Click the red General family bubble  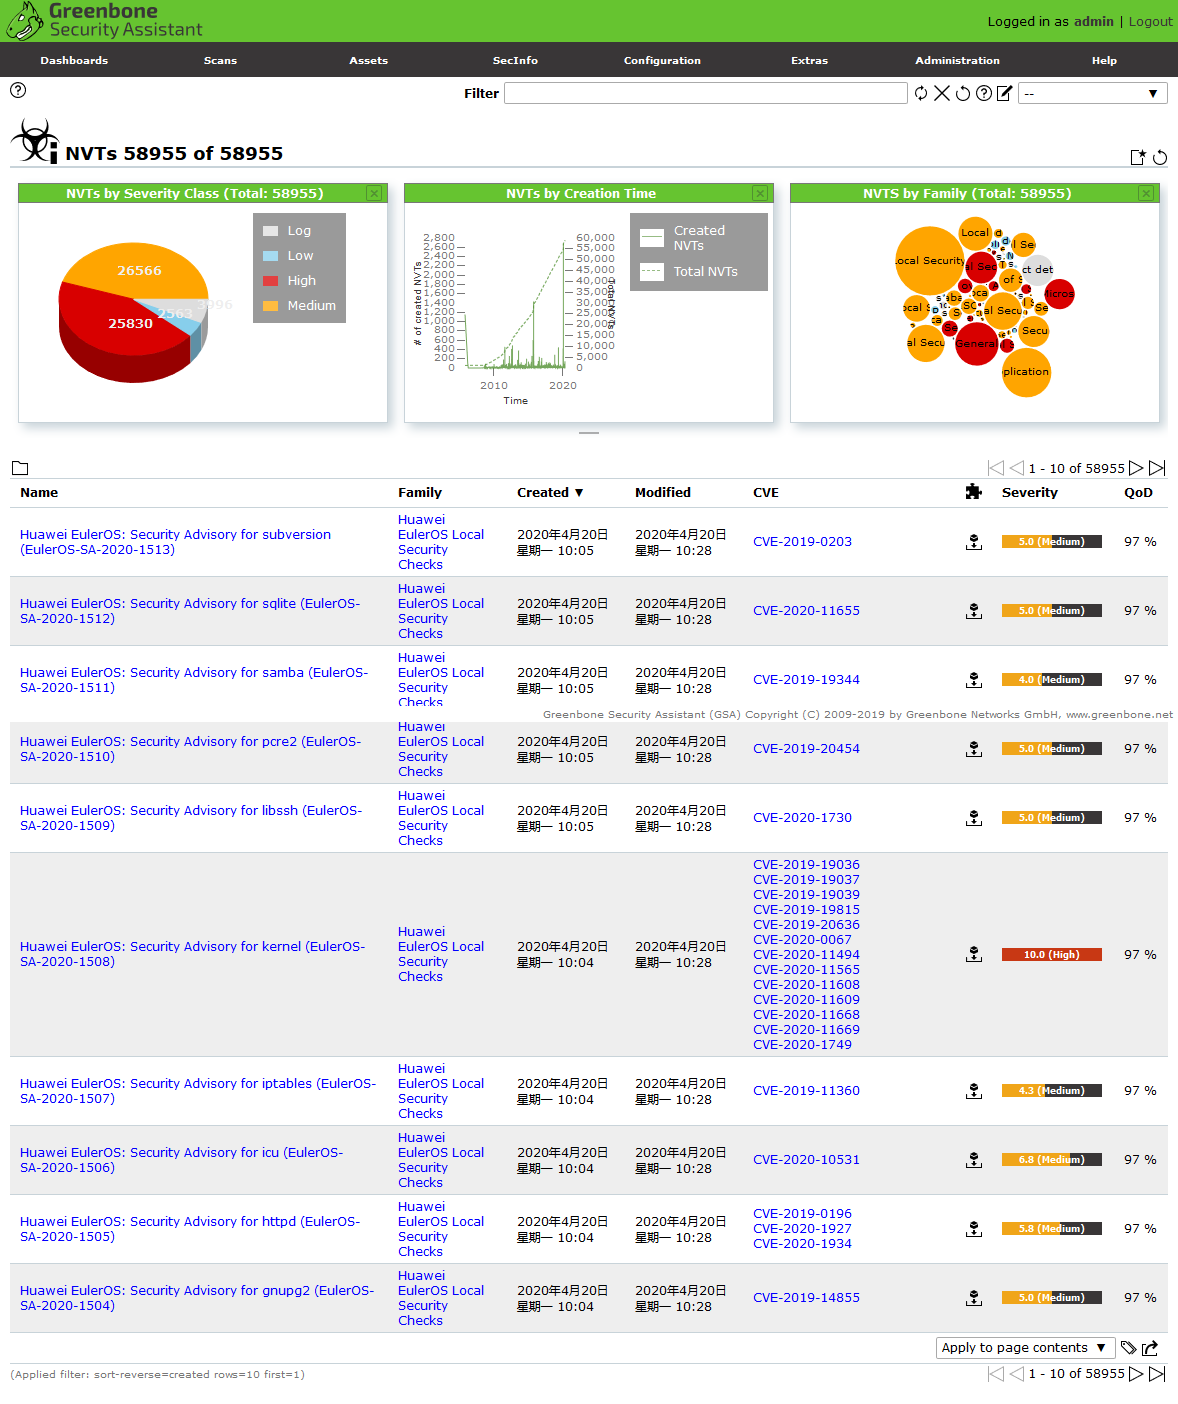975,344
